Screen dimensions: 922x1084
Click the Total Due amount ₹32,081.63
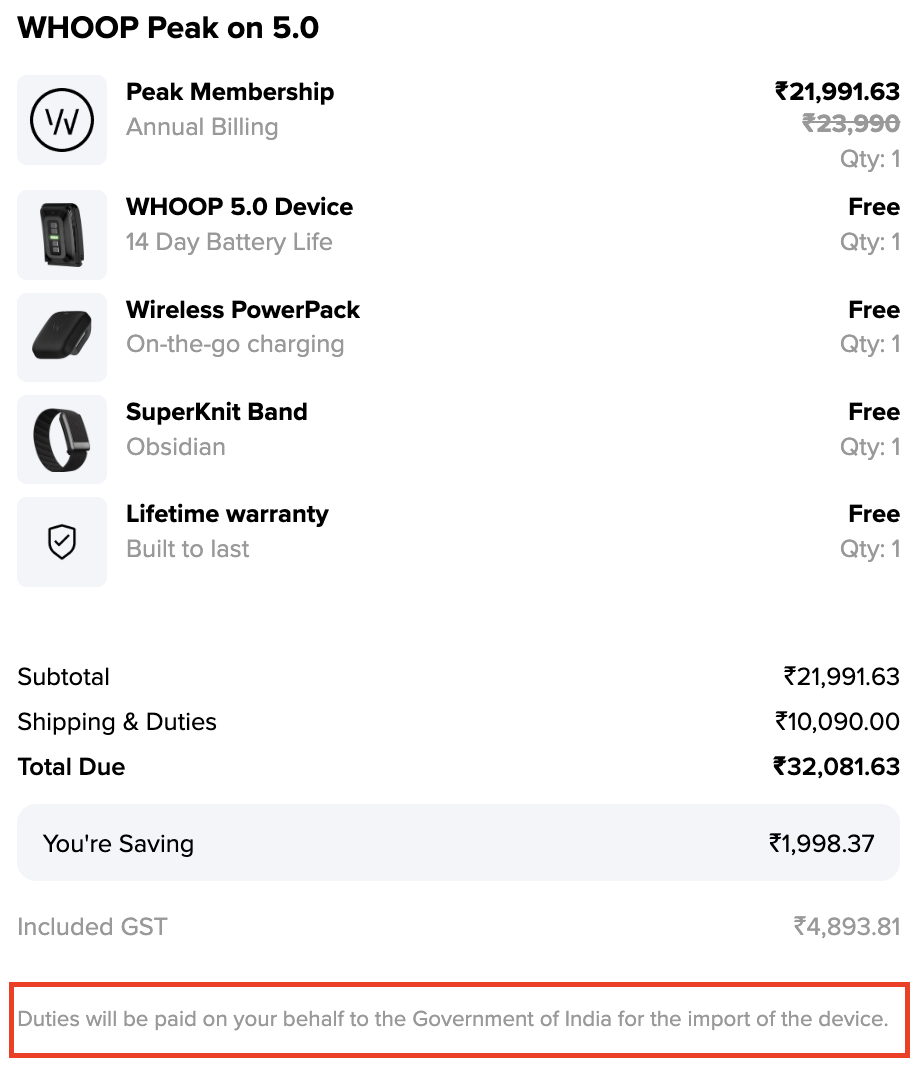pos(836,767)
